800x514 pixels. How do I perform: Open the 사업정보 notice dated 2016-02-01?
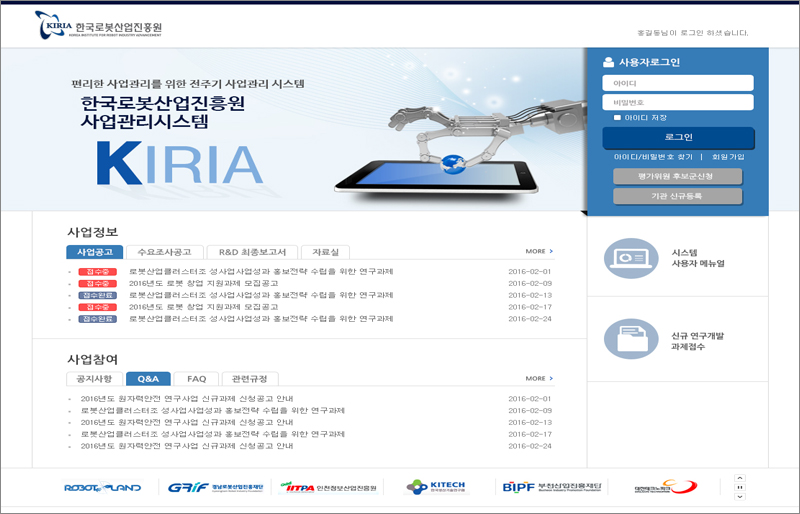261,272
